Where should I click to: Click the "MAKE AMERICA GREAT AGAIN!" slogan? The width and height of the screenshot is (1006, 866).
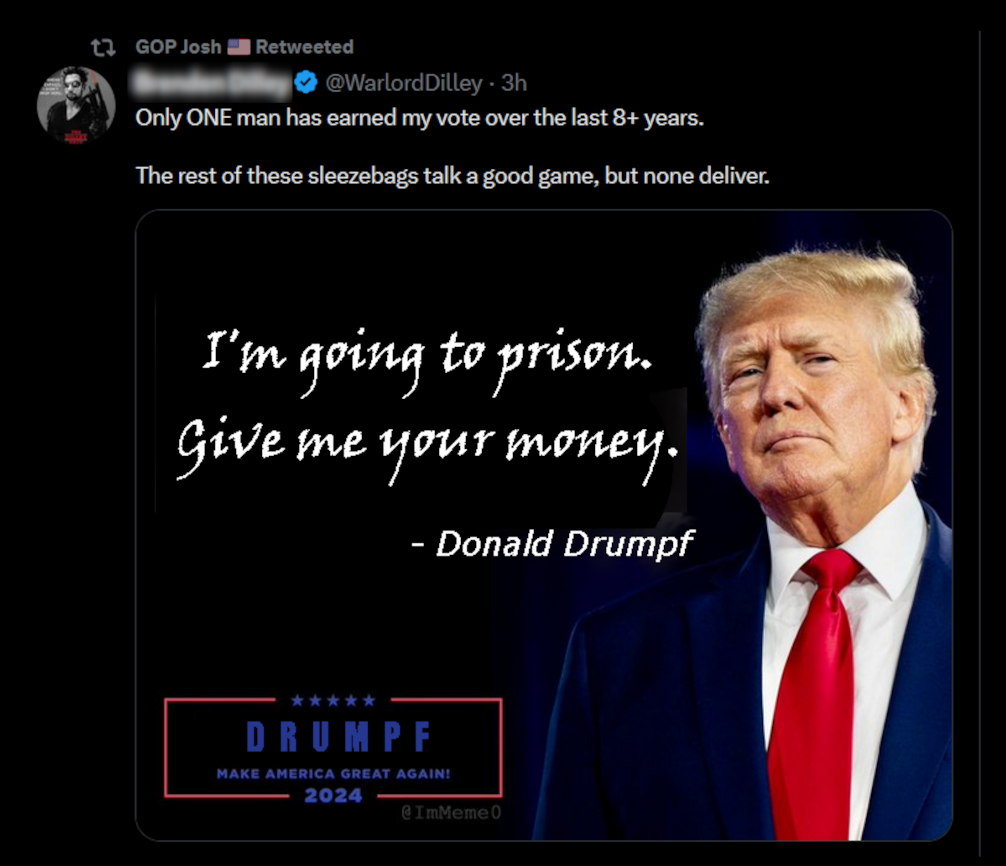coord(334,774)
